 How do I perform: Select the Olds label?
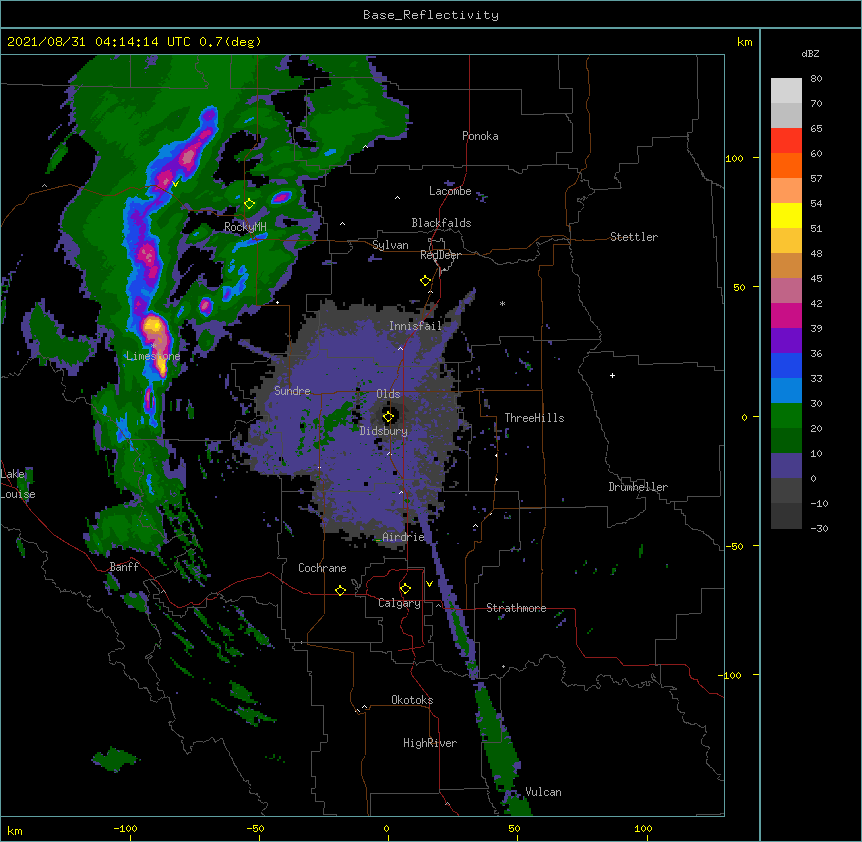pos(388,394)
